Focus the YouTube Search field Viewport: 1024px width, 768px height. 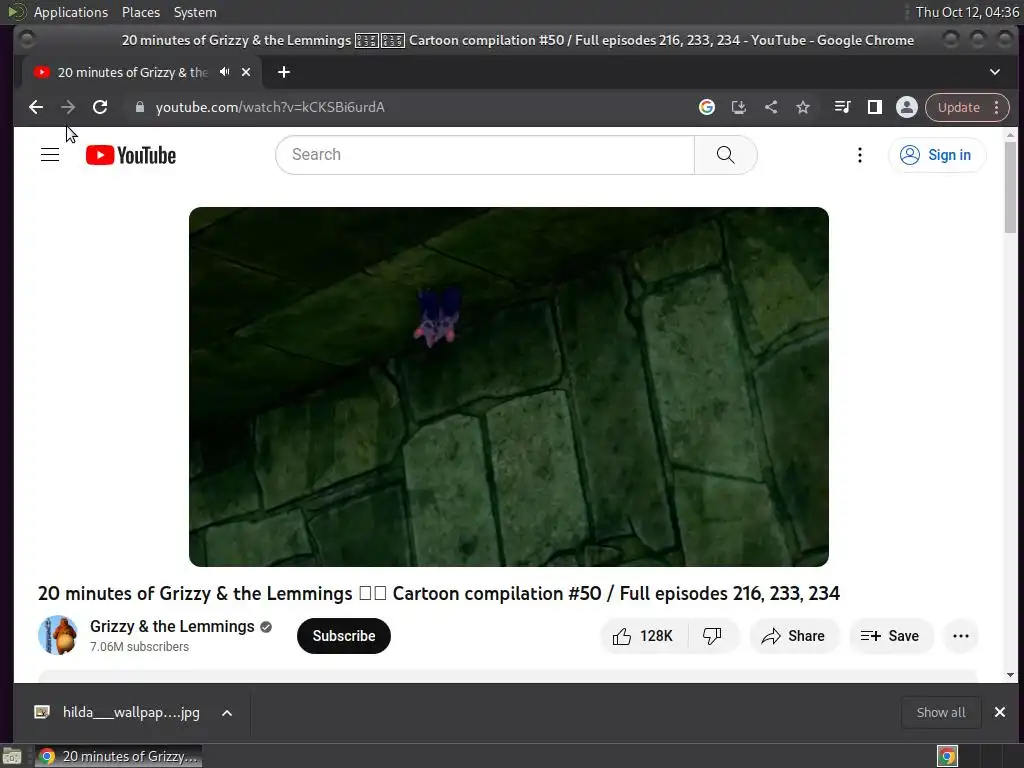(x=485, y=155)
